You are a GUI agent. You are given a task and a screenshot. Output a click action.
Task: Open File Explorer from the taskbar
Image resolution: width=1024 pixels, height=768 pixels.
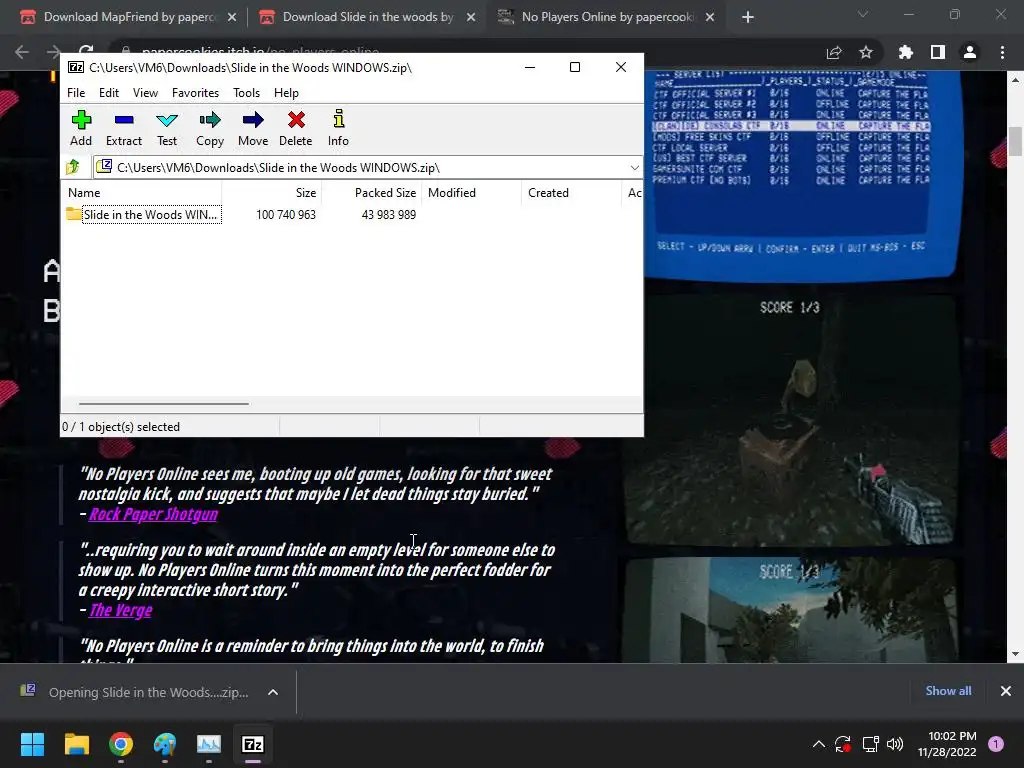click(76, 744)
